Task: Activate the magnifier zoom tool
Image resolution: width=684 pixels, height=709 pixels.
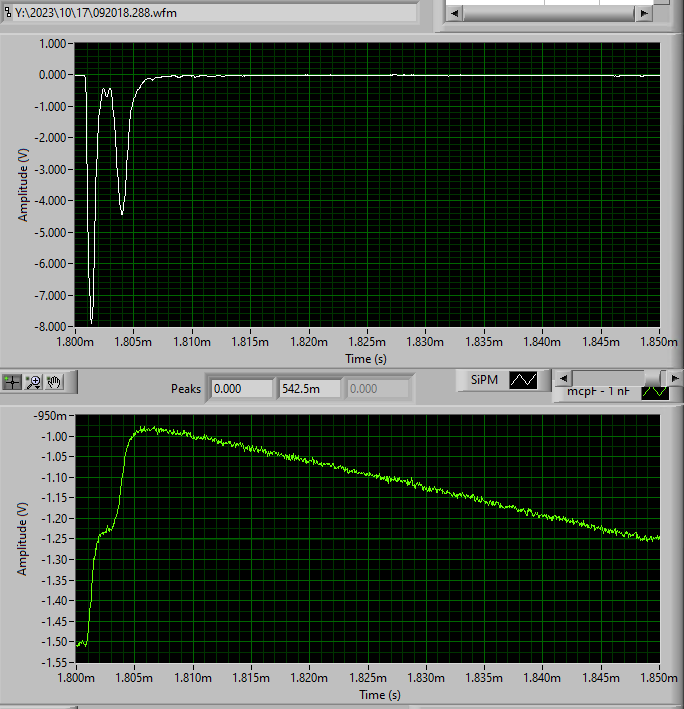Action: [x=34, y=382]
